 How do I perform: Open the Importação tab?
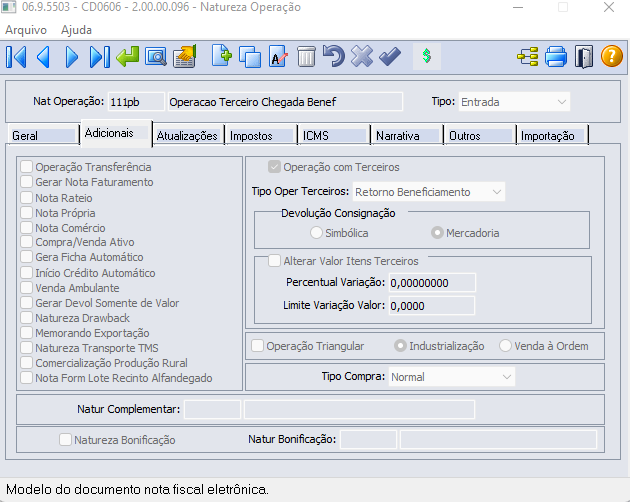click(552, 136)
